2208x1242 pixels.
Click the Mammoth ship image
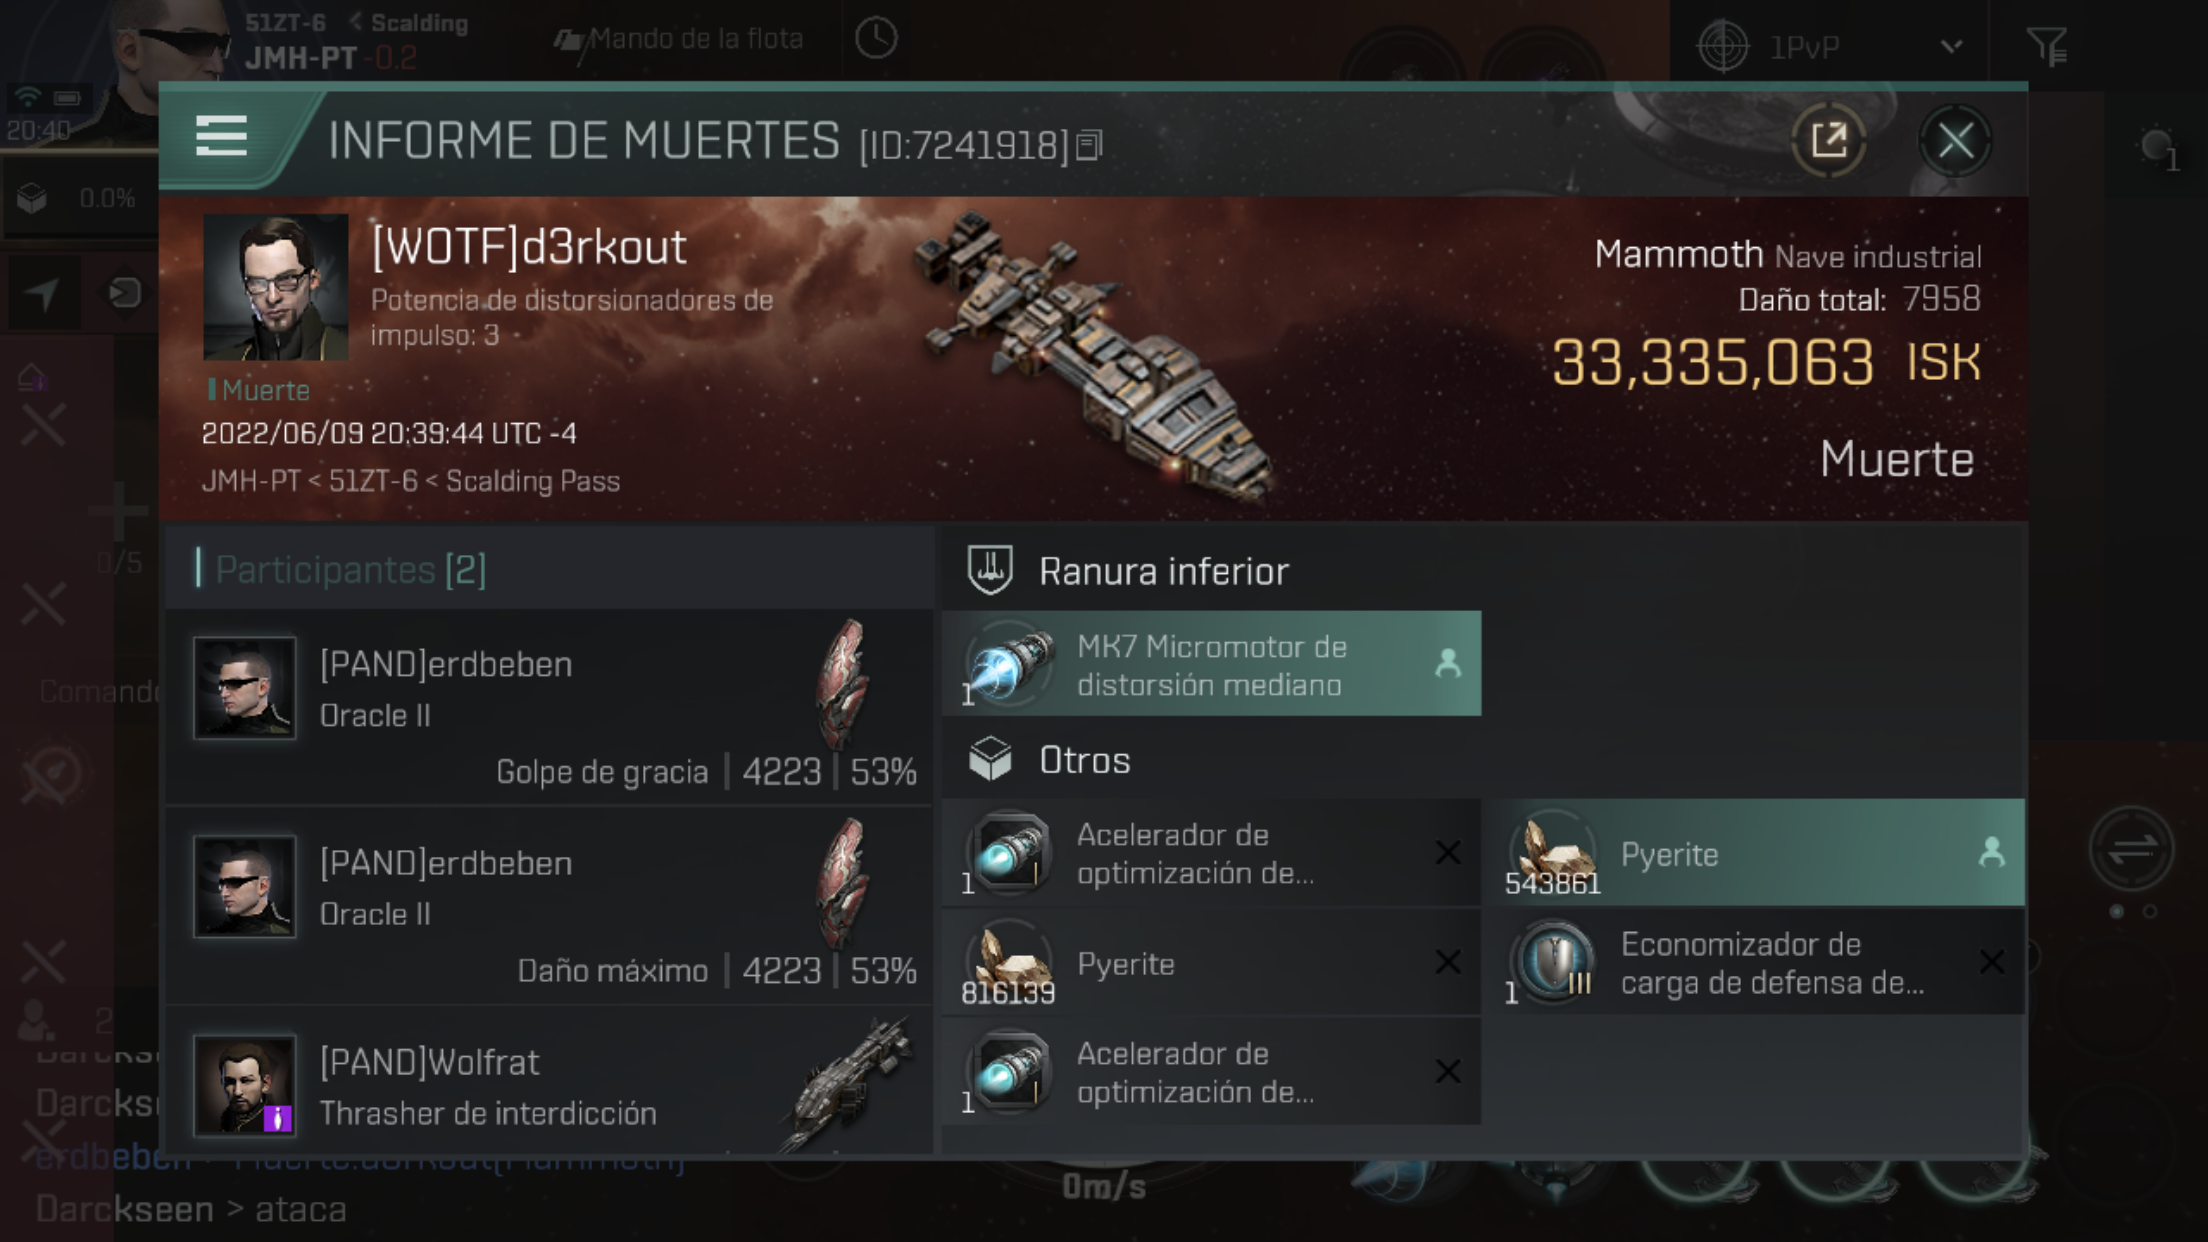[x=1095, y=355]
